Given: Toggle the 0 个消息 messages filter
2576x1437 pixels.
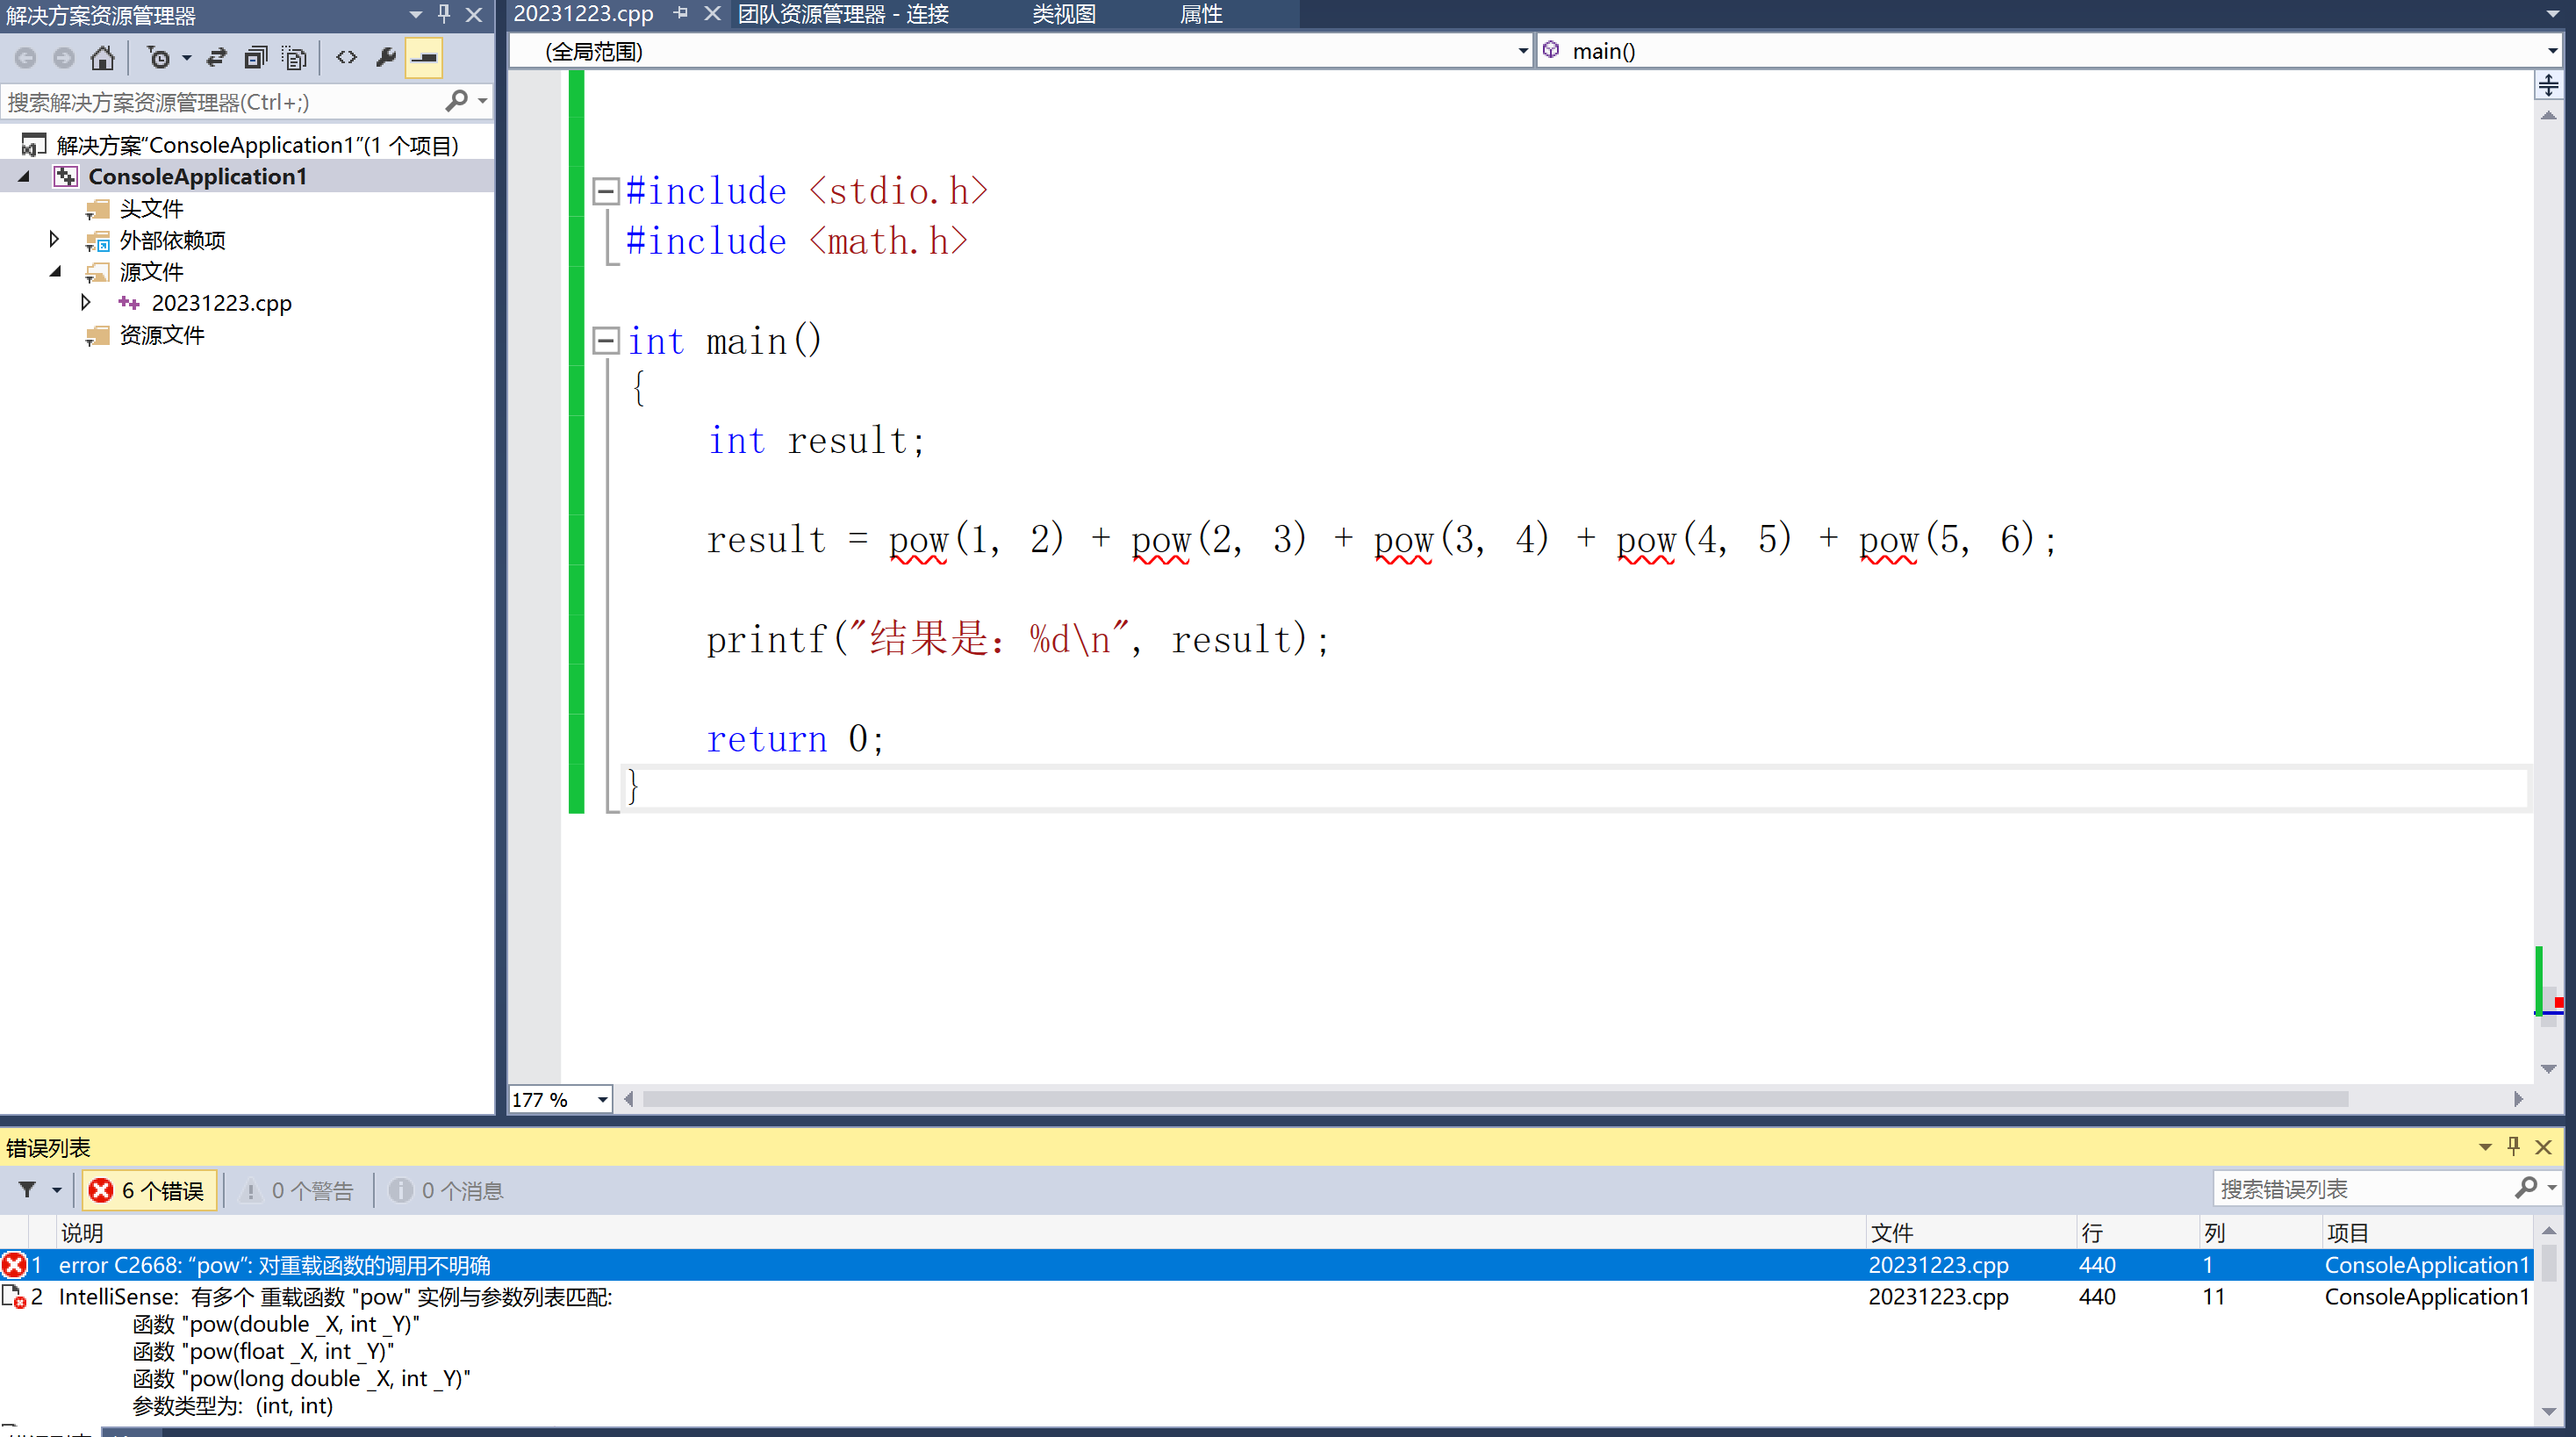Looking at the screenshot, I should pyautogui.click(x=446, y=1190).
